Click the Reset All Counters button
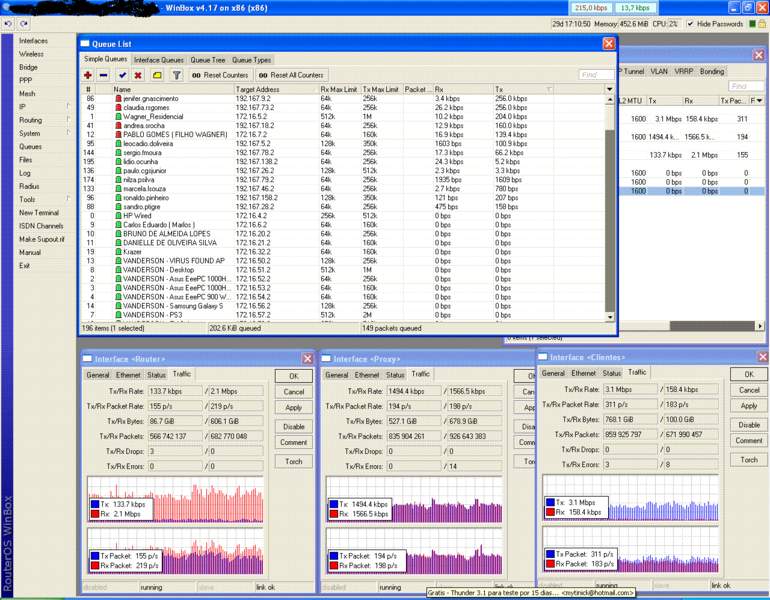Viewport: 770px width, 600px height. (x=291, y=75)
